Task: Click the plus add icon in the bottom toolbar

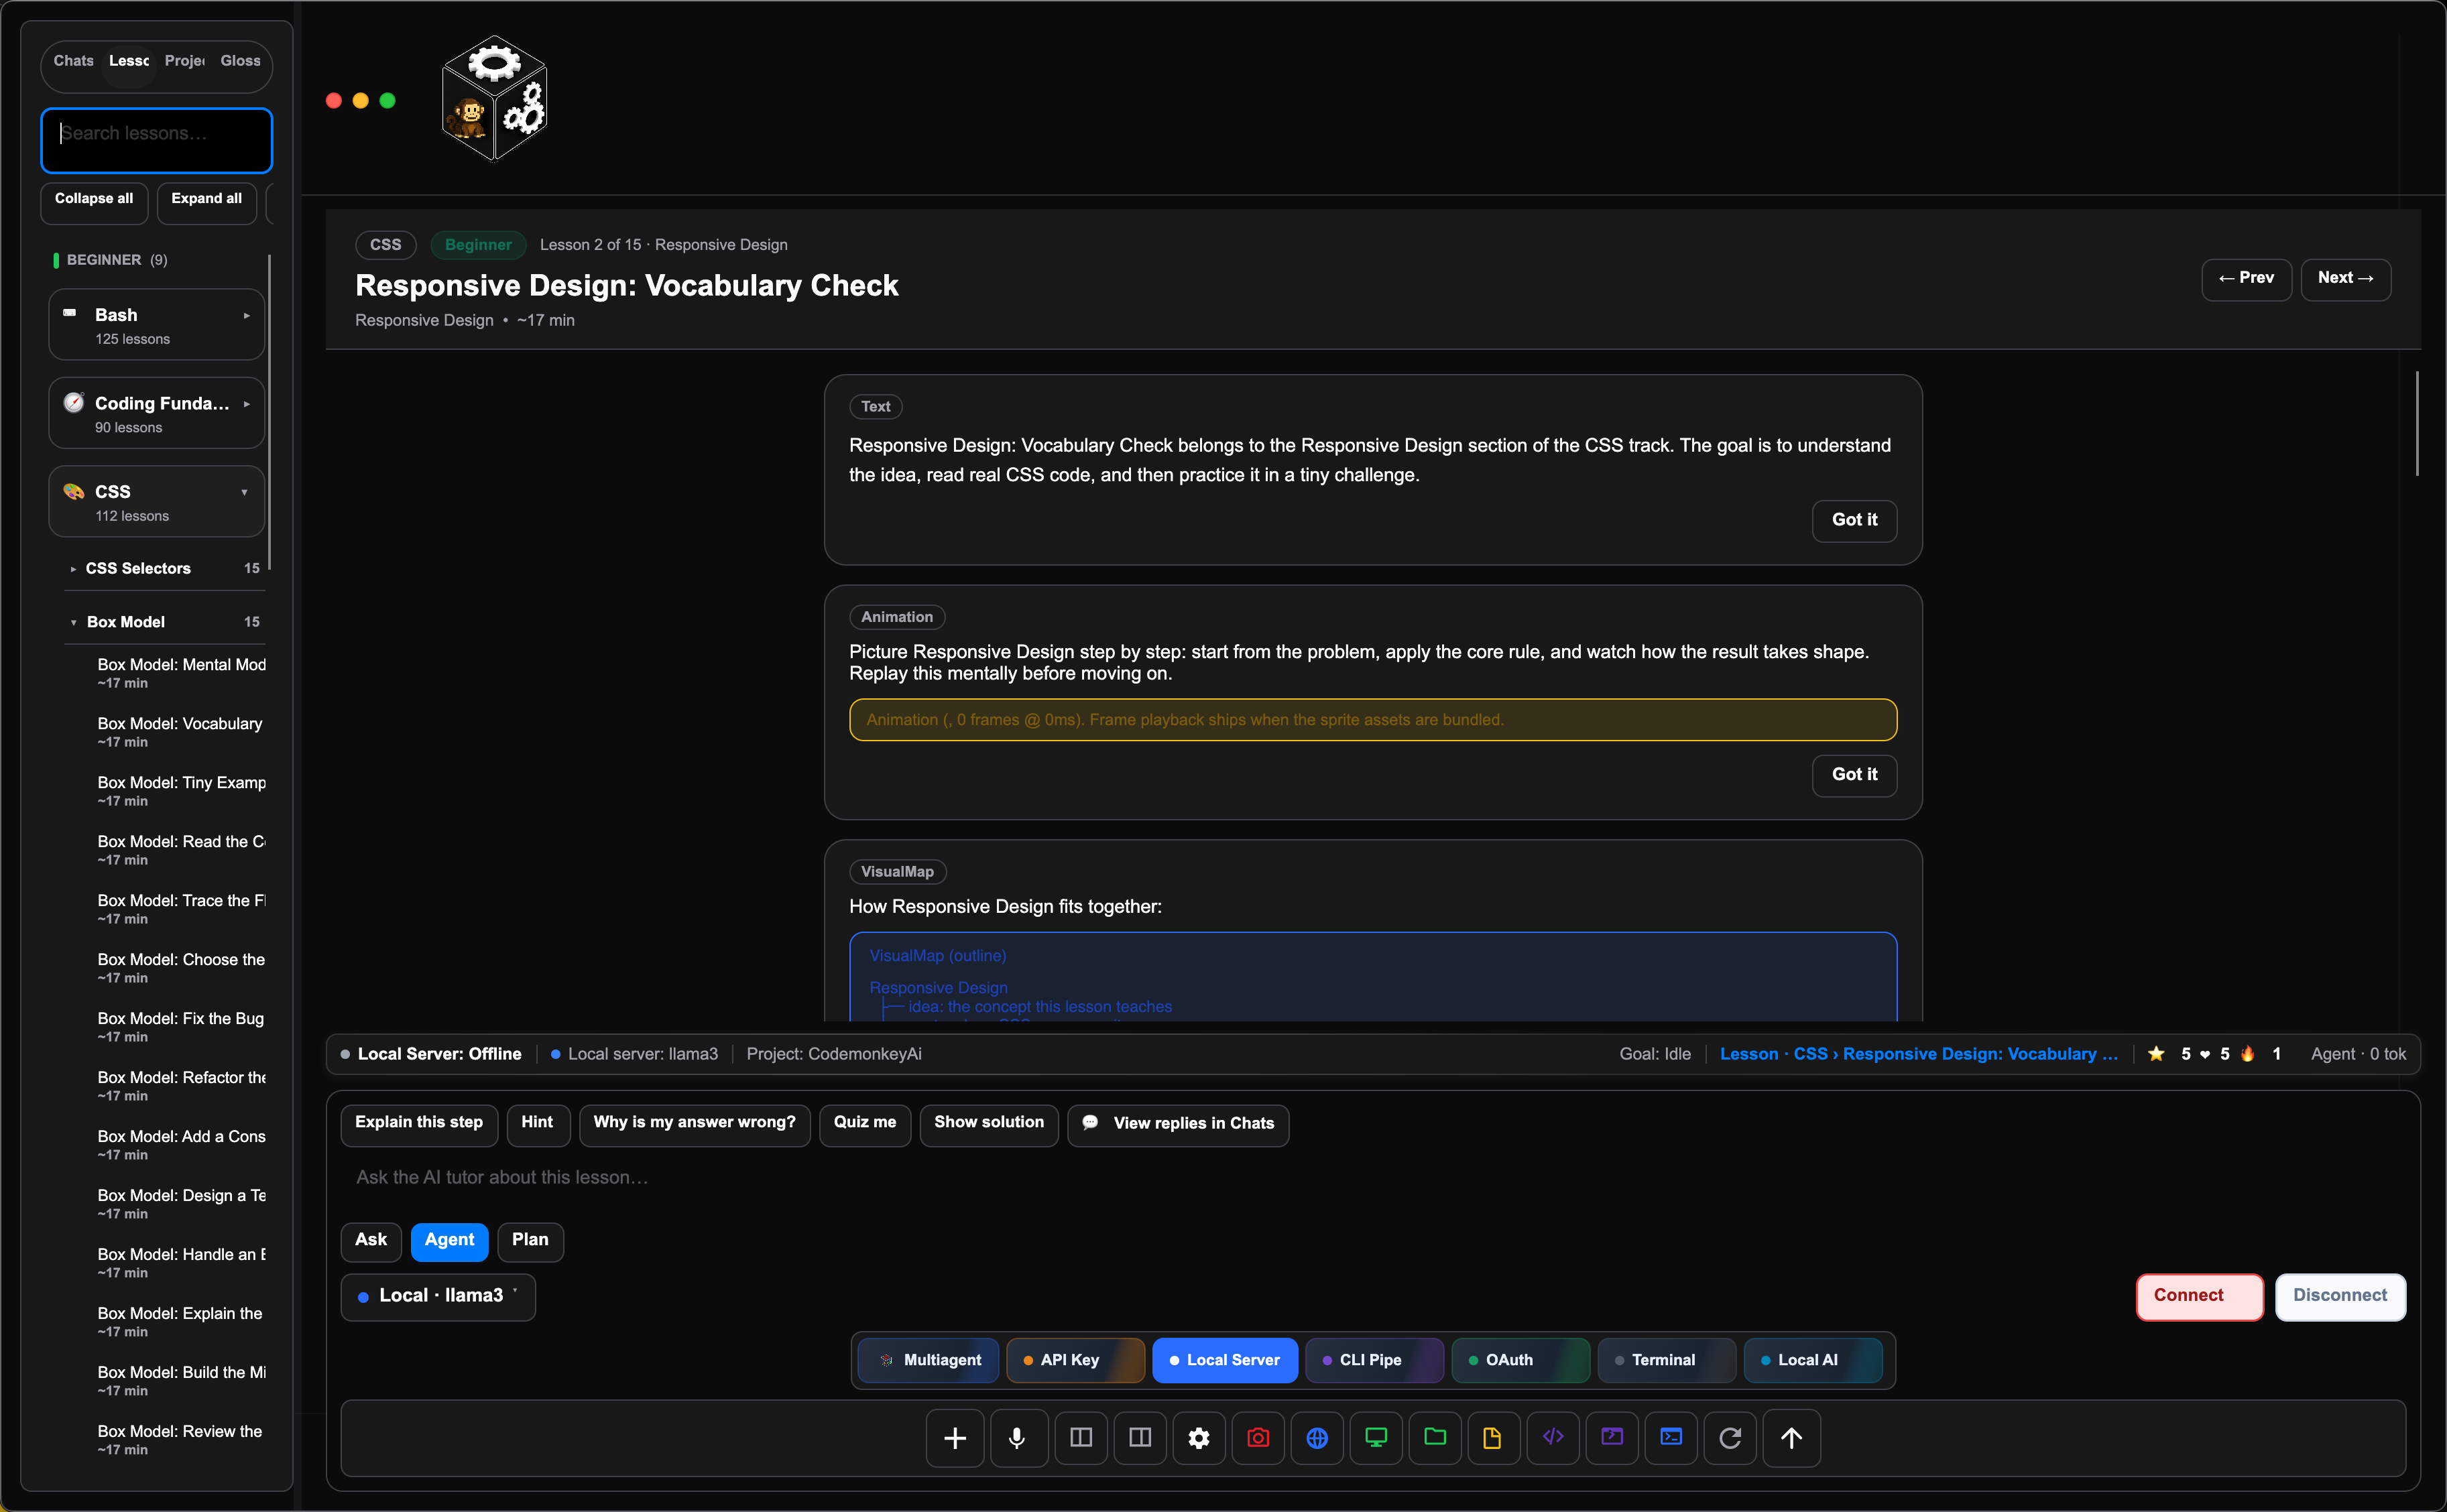Action: point(955,1438)
